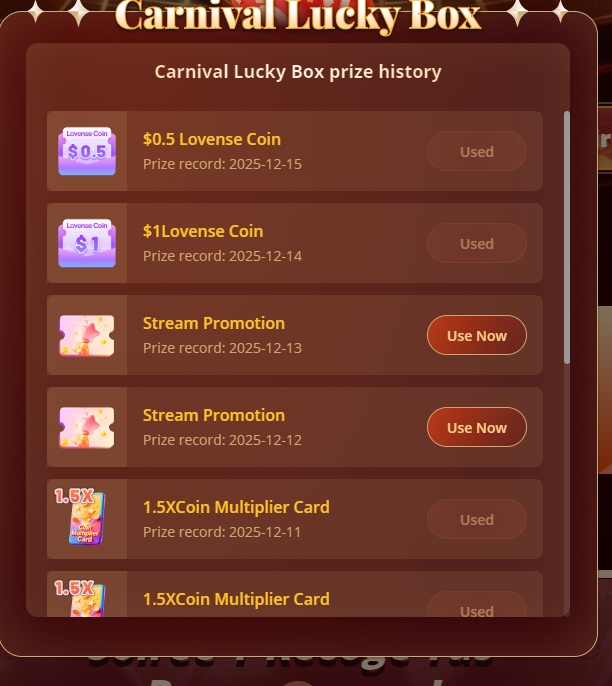The width and height of the screenshot is (612, 686).
Task: Click the Stream Promotion icon dated 2025-12-13
Action: coord(87,336)
